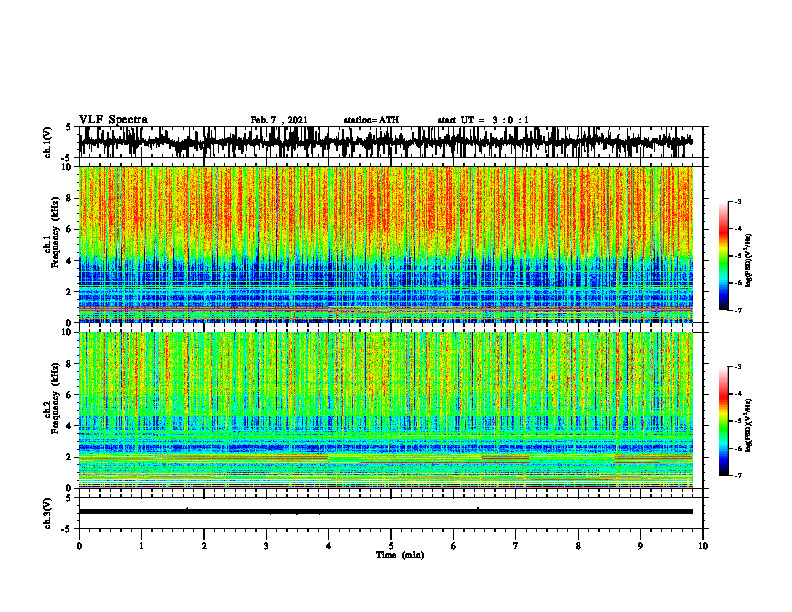
Task: Click the ch.2 spectrogram "2" kHz tick label
Action: click(x=69, y=457)
